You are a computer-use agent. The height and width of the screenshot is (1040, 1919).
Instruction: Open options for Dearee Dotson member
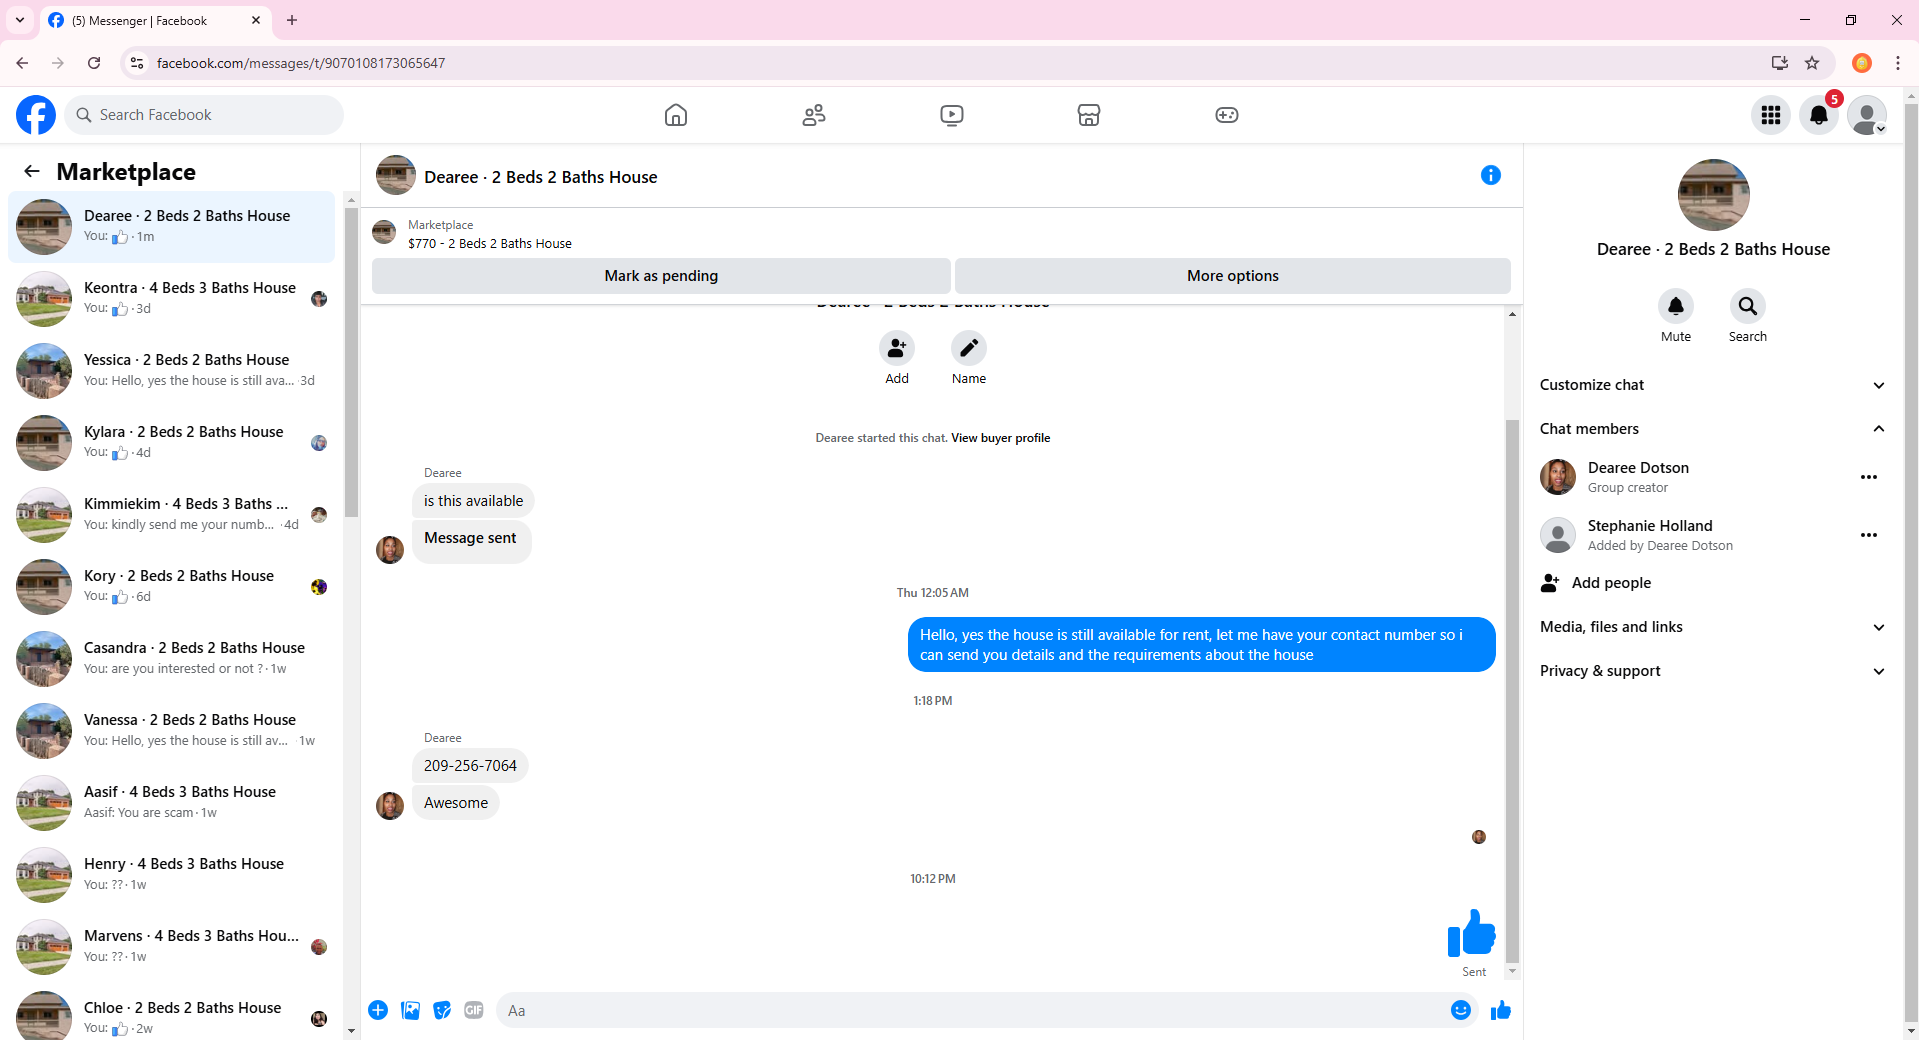tap(1869, 477)
